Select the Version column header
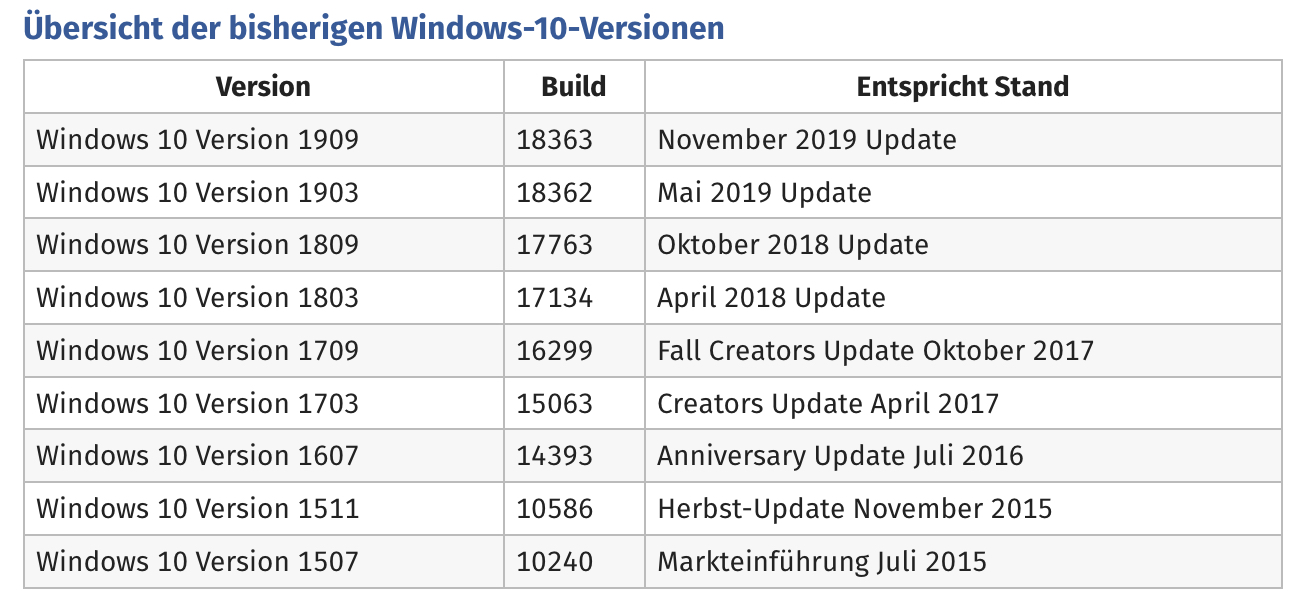Image resolution: width=1302 pixels, height=598 pixels. 264,86
